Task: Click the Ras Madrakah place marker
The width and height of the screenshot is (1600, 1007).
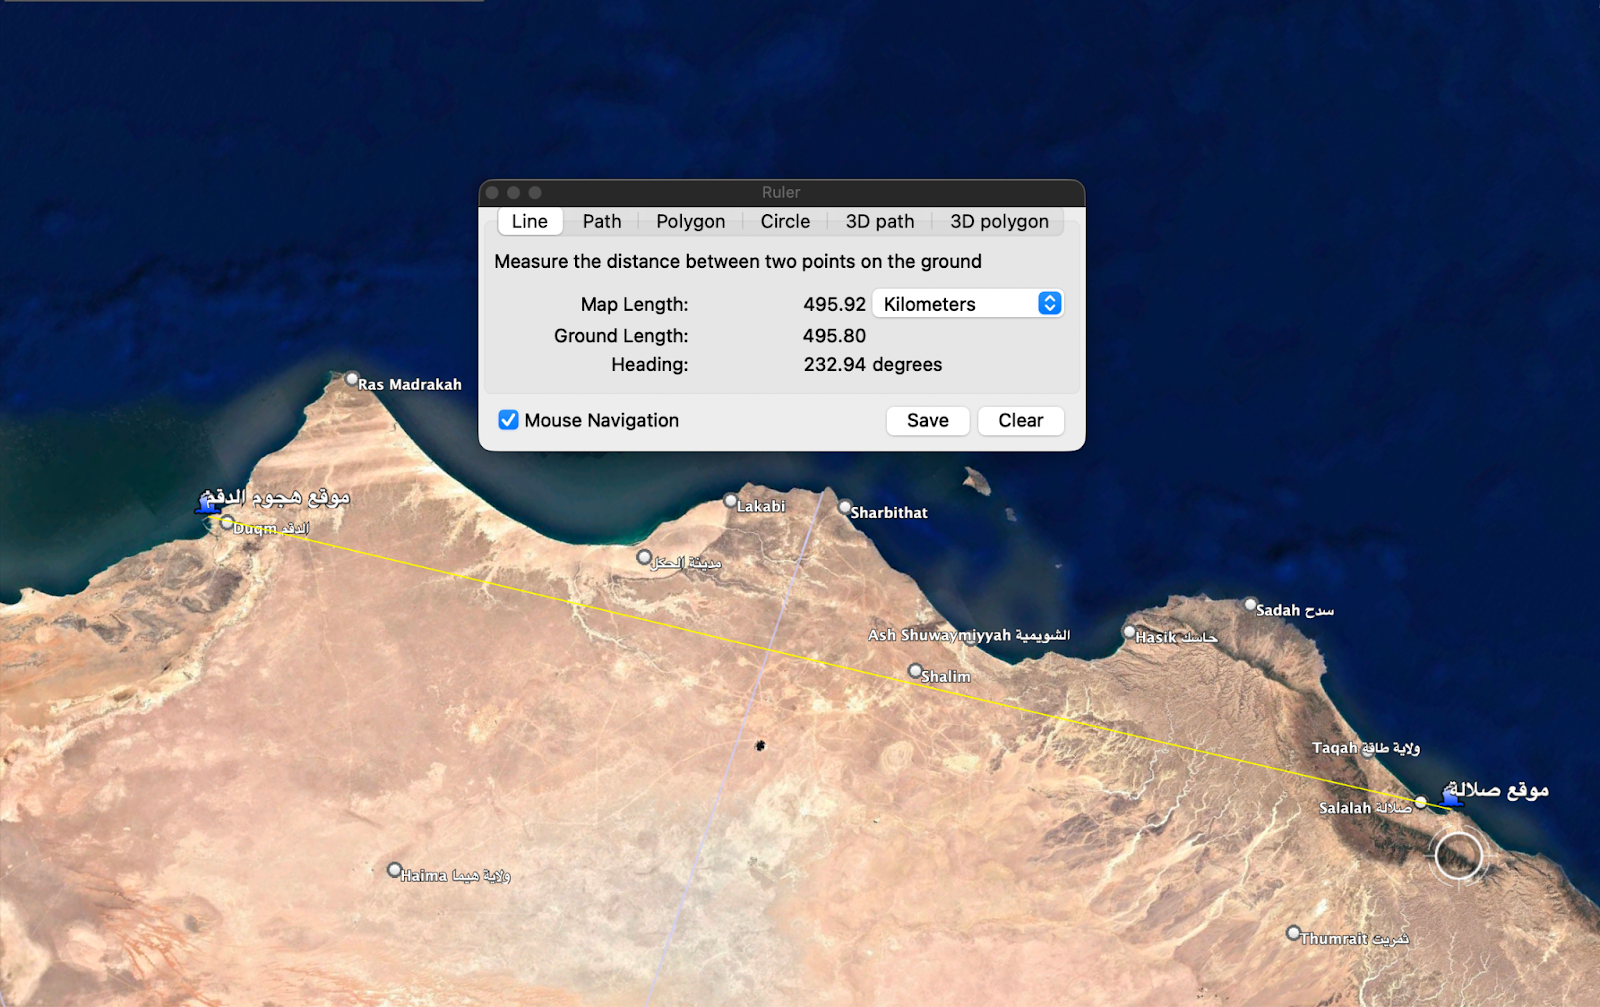Action: click(352, 379)
